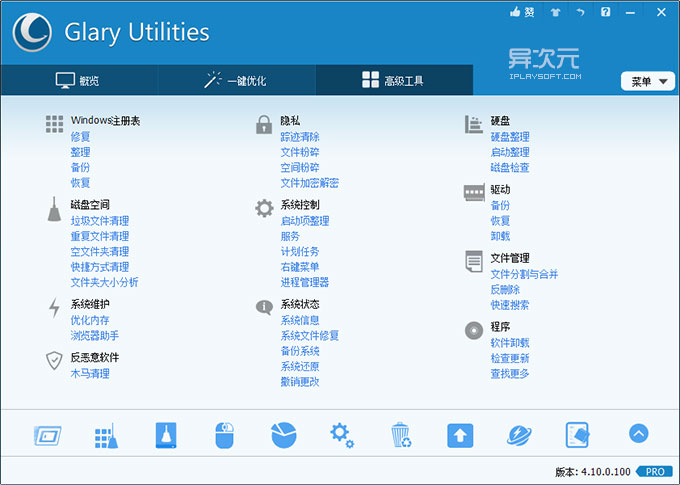Click the gear icon beside 系统控制
Image resolution: width=680 pixels, height=485 pixels.
[264, 208]
